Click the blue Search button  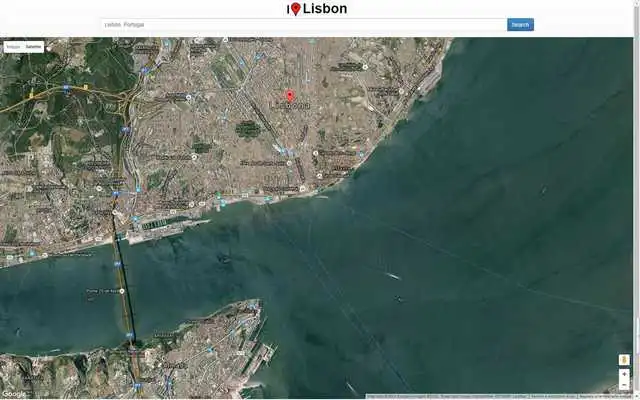coord(520,24)
